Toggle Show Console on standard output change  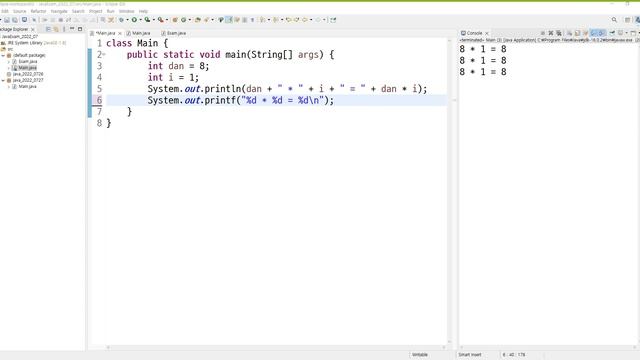593,33
